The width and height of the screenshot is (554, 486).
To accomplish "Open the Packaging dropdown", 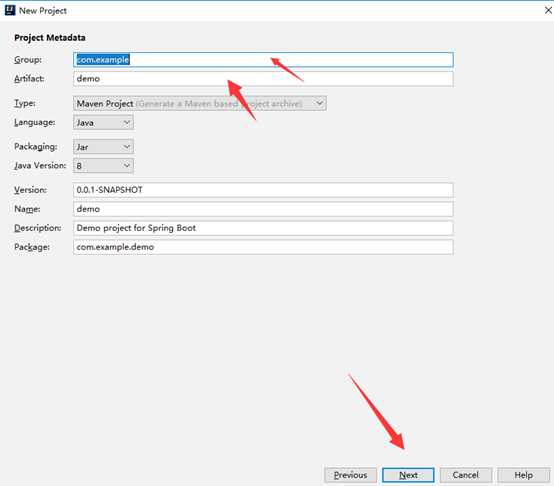I will 103,147.
